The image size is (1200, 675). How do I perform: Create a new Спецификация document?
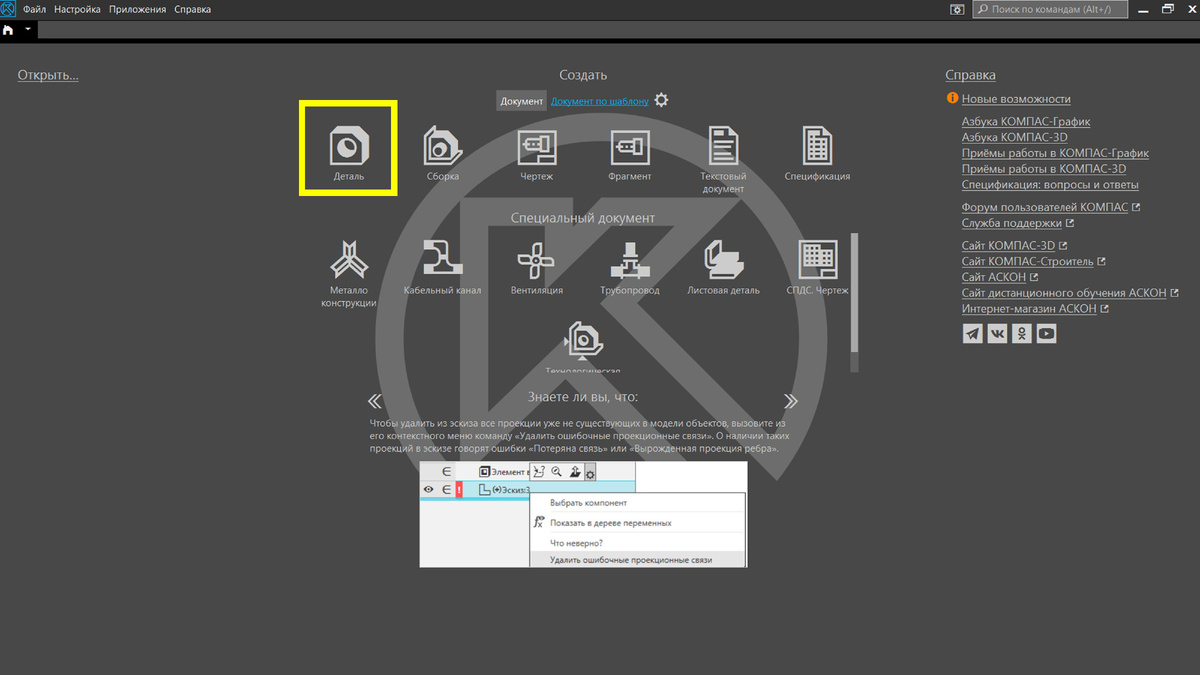817,153
